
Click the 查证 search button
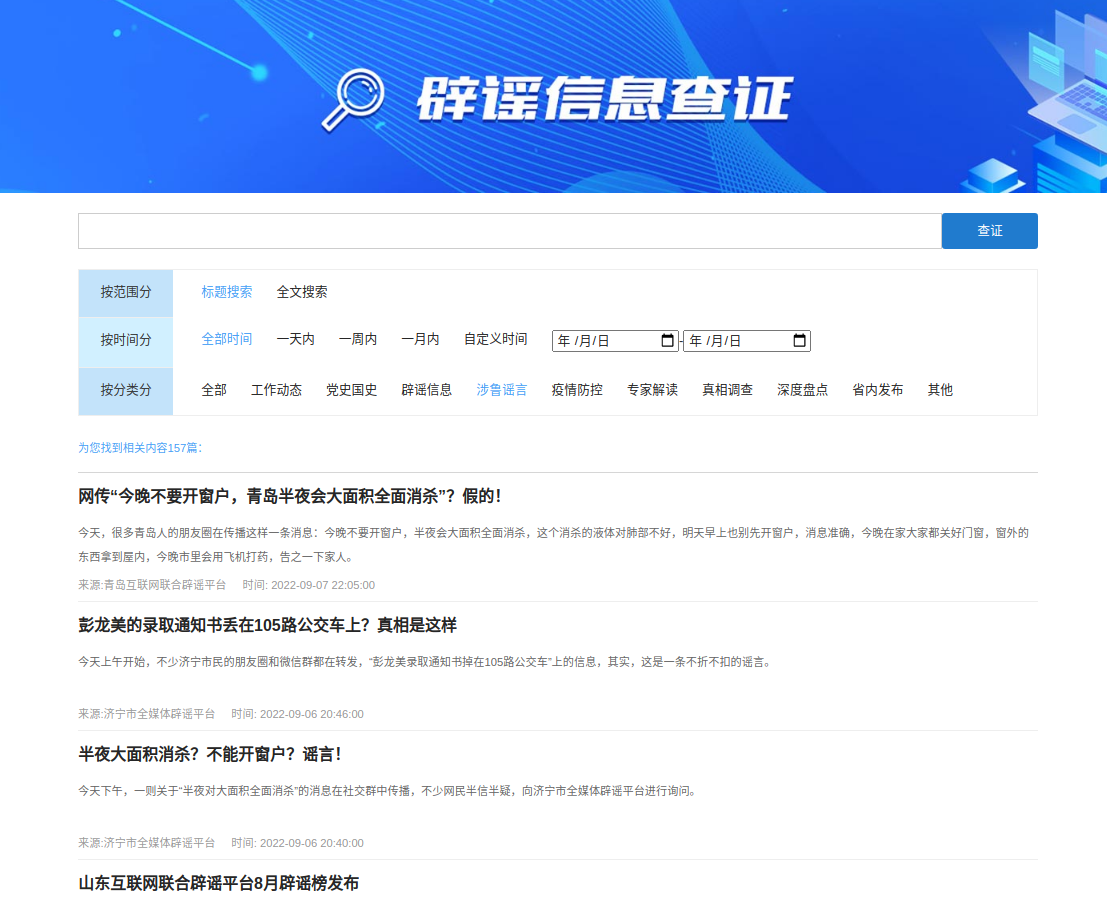click(989, 231)
